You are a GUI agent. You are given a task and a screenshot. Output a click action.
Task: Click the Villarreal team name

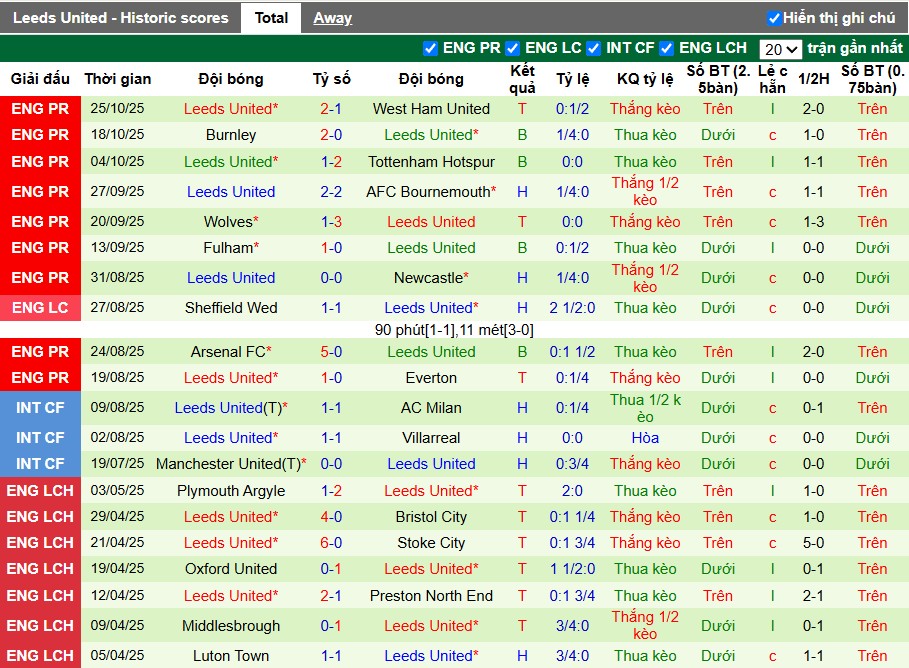pyautogui.click(x=431, y=437)
